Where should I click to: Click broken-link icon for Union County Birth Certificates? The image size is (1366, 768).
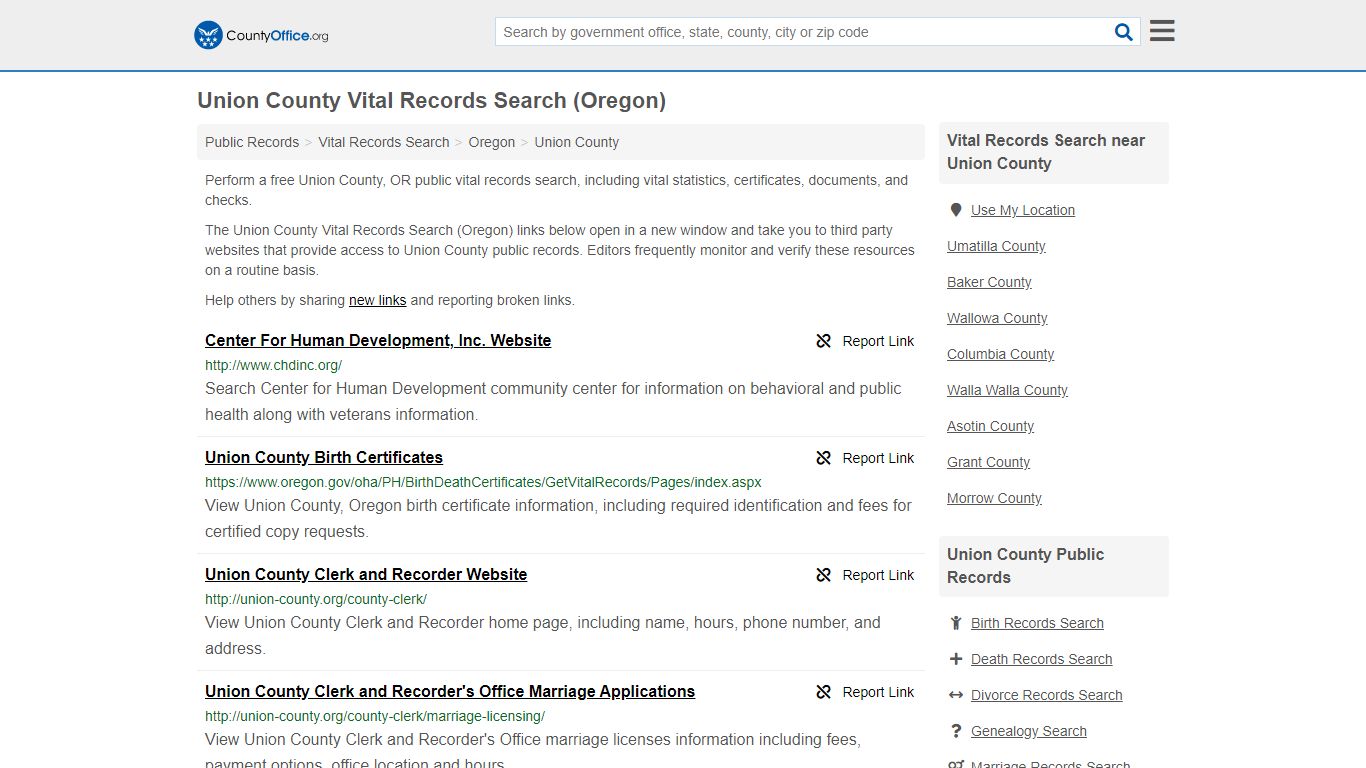tap(824, 458)
